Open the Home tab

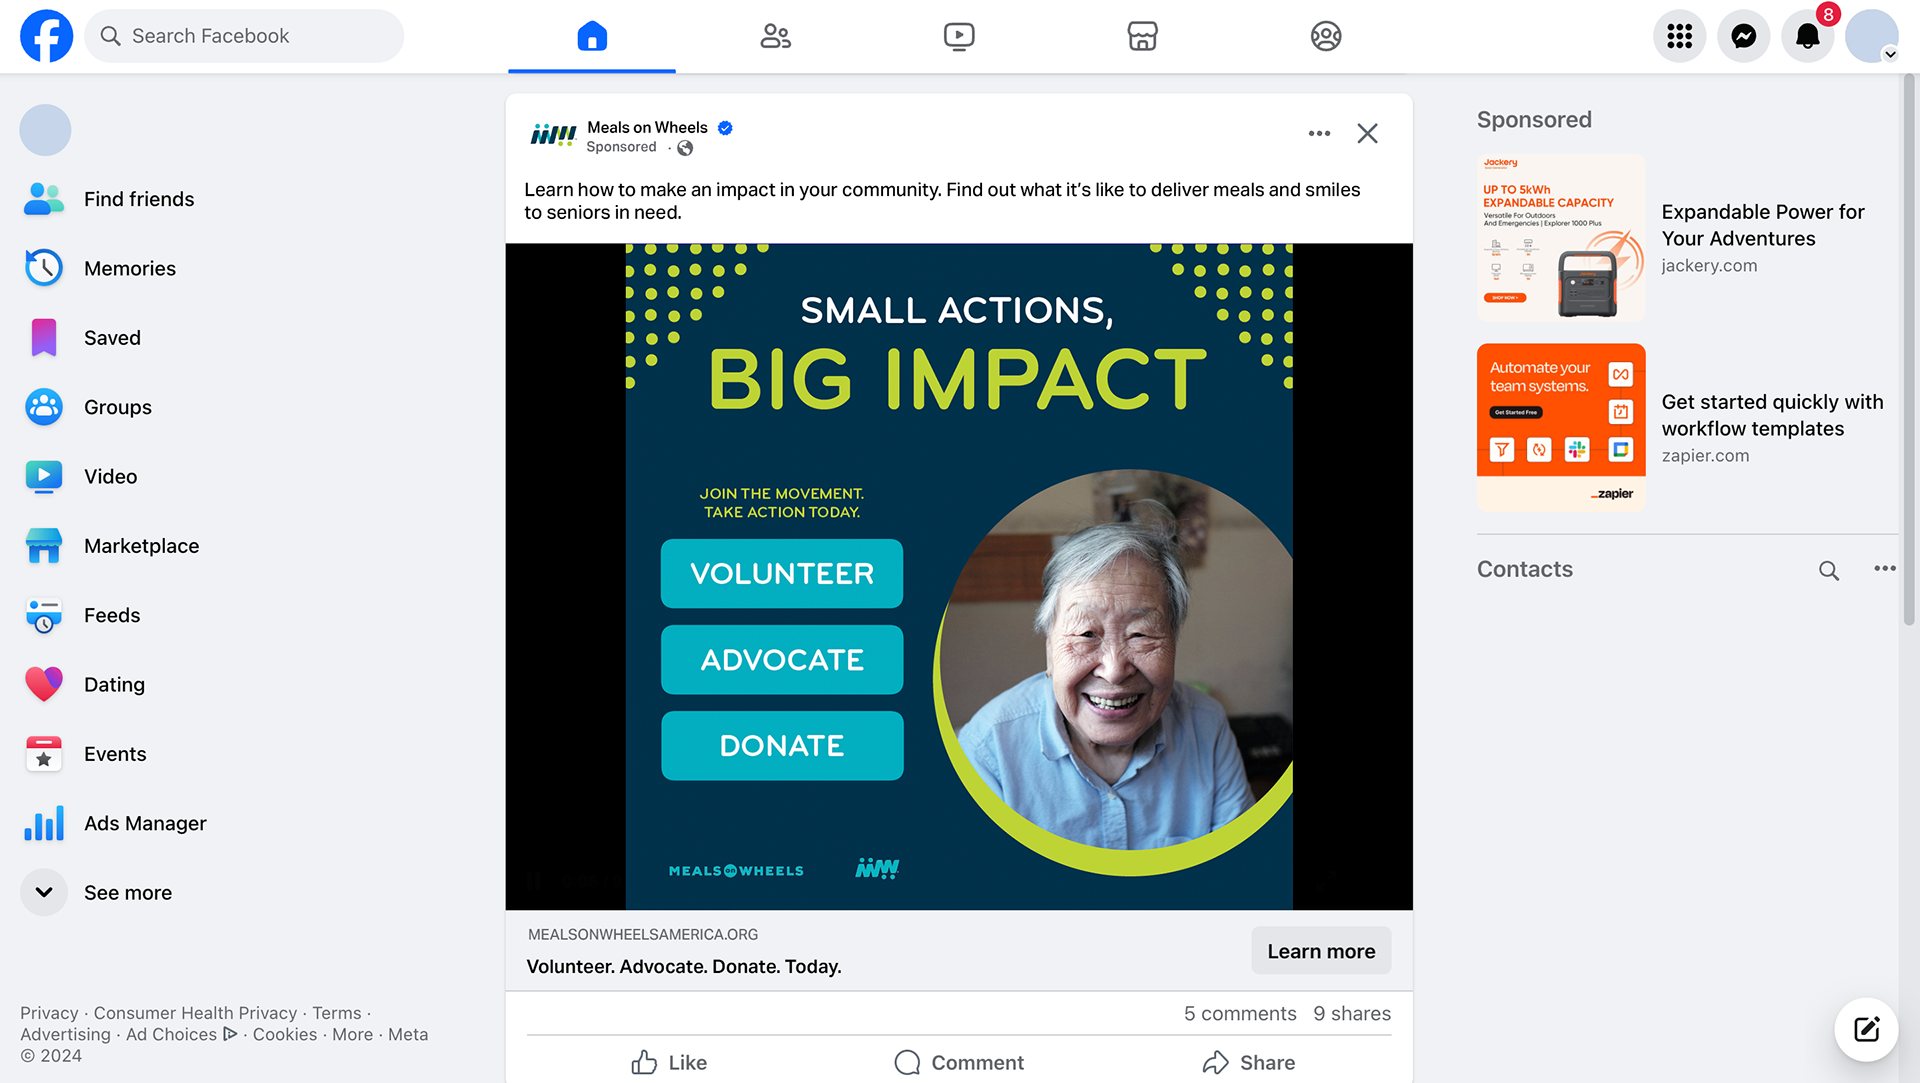coord(592,36)
